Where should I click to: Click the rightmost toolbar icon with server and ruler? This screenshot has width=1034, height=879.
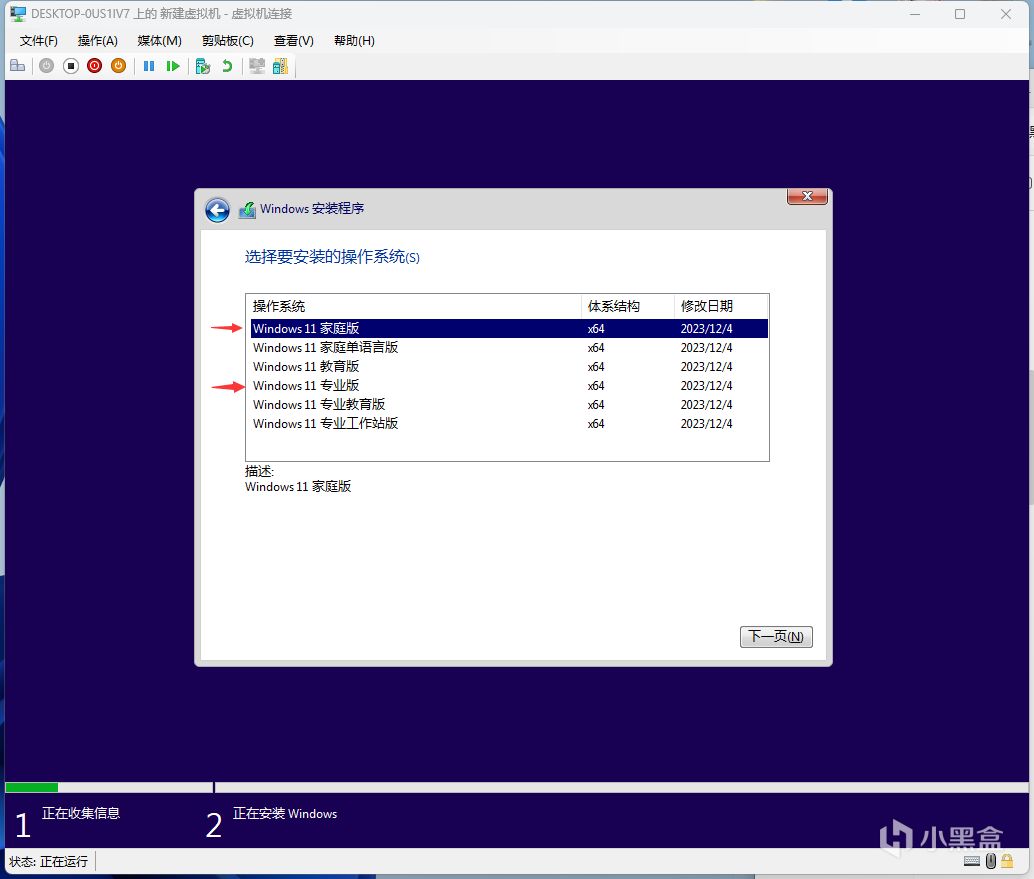tap(280, 66)
